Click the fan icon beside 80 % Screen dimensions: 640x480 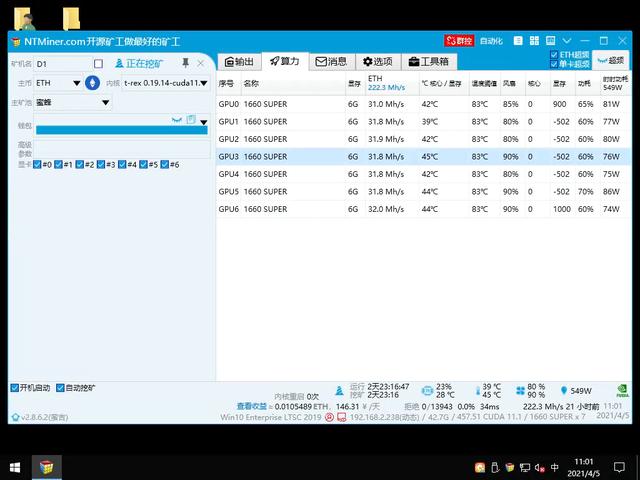(520, 391)
